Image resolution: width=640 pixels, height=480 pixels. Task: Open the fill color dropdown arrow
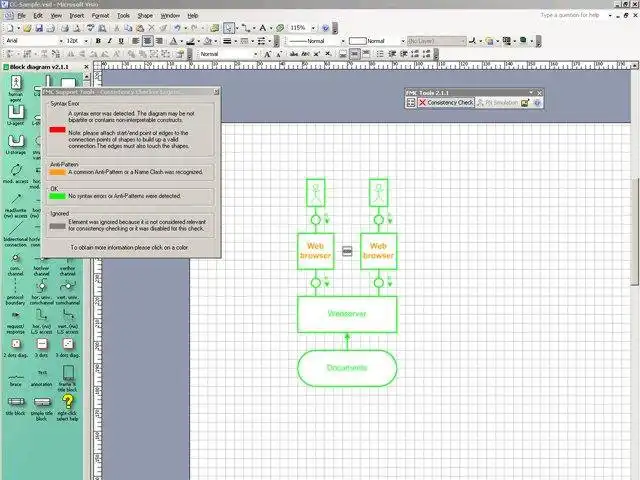click(x=216, y=41)
